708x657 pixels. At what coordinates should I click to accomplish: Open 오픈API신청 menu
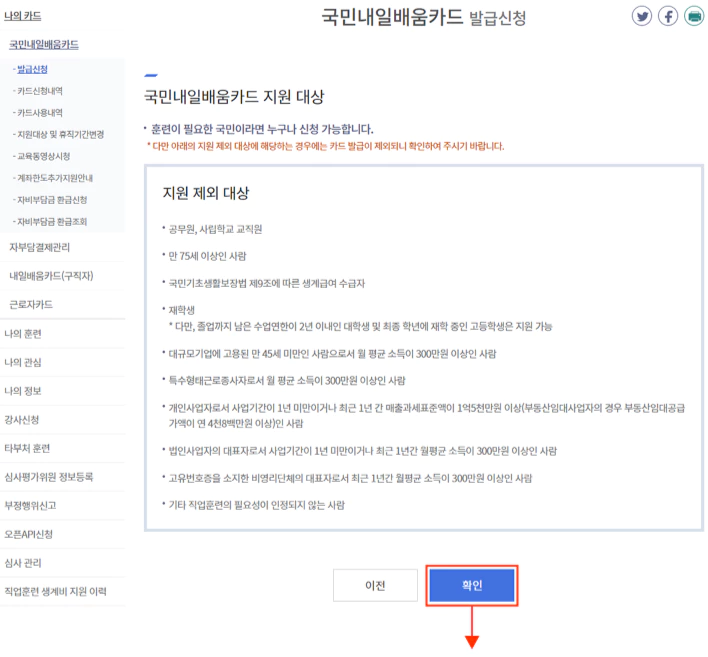pos(28,534)
